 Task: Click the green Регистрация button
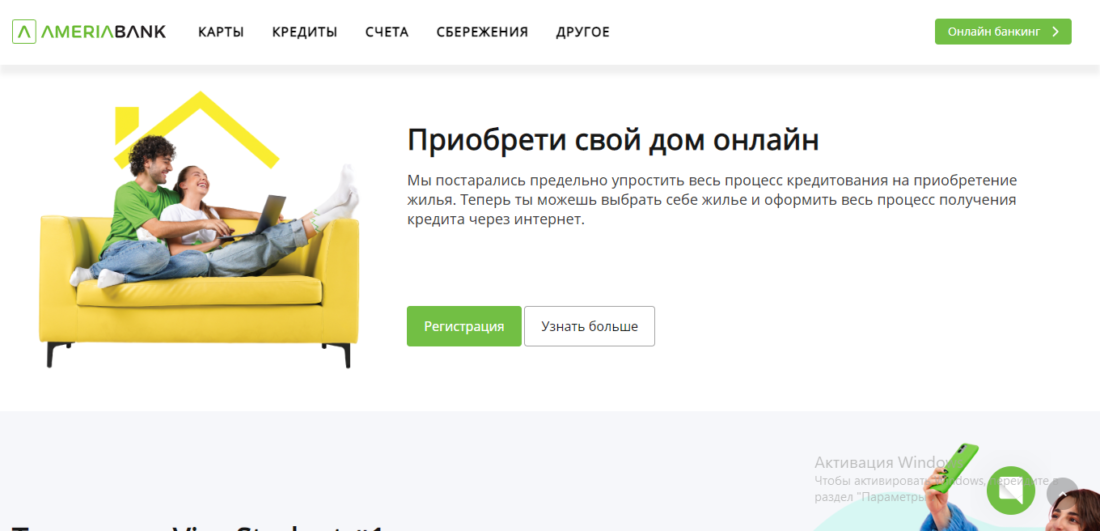point(464,326)
